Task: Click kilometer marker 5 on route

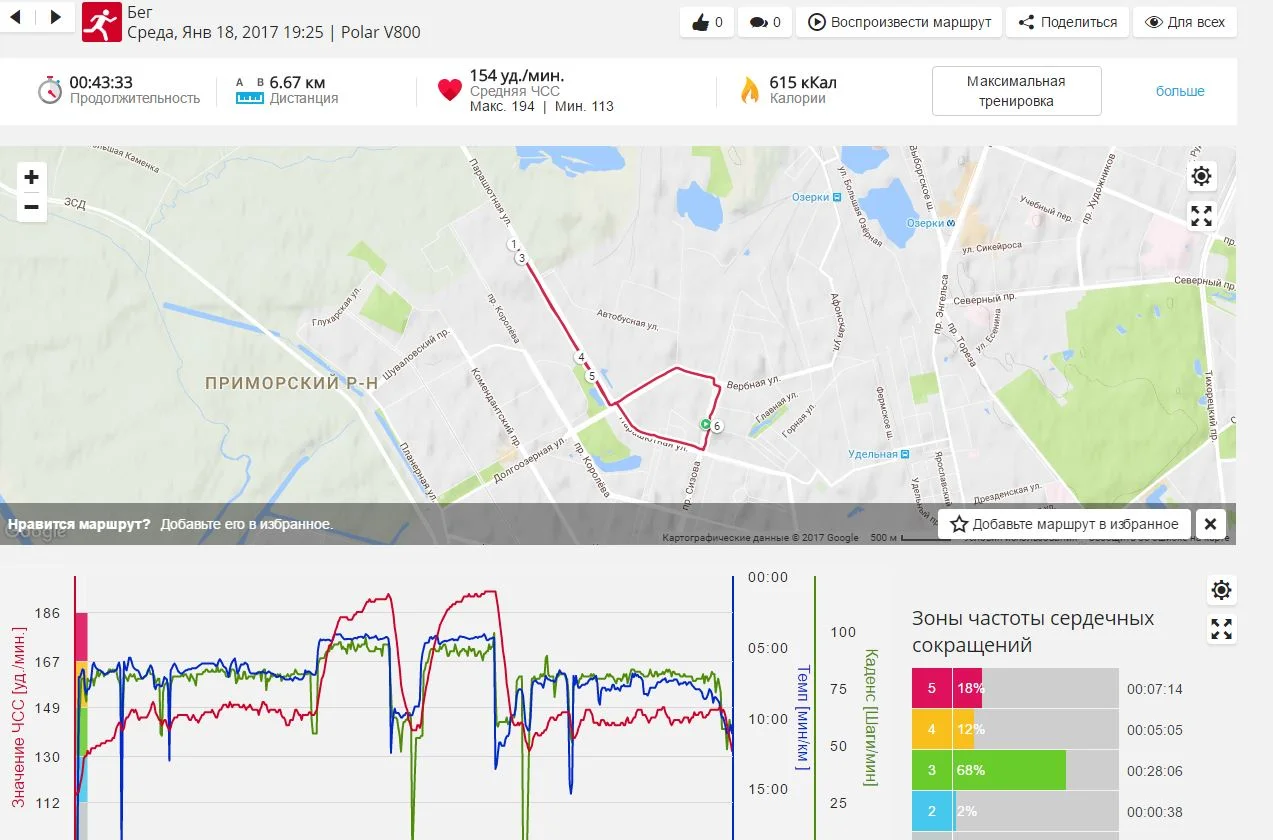Action: (x=592, y=376)
